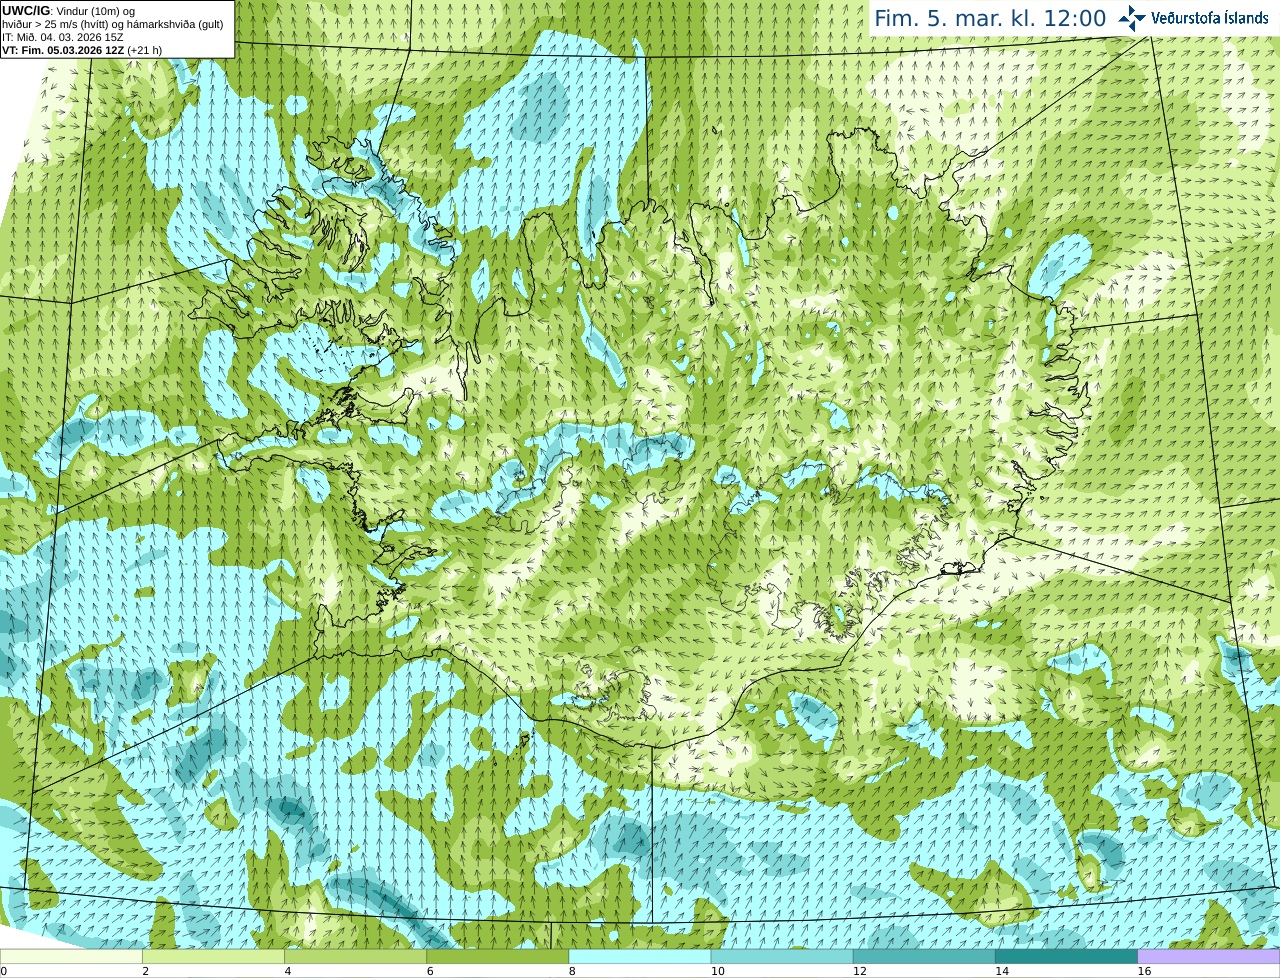Pick the 14–16 m/s dark teal swatch

pos(1066,956)
